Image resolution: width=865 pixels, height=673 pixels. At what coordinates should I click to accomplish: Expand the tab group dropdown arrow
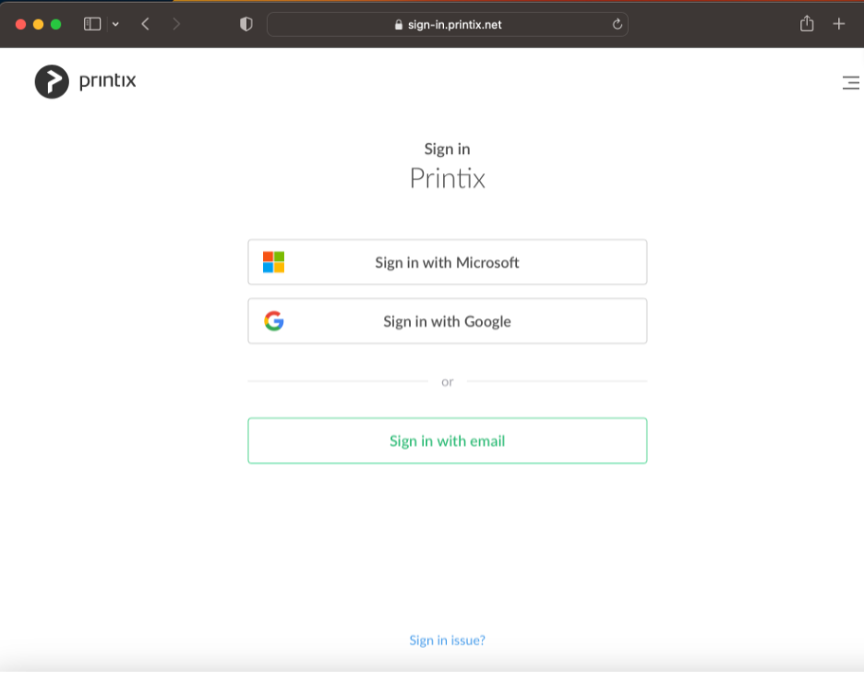(x=115, y=24)
